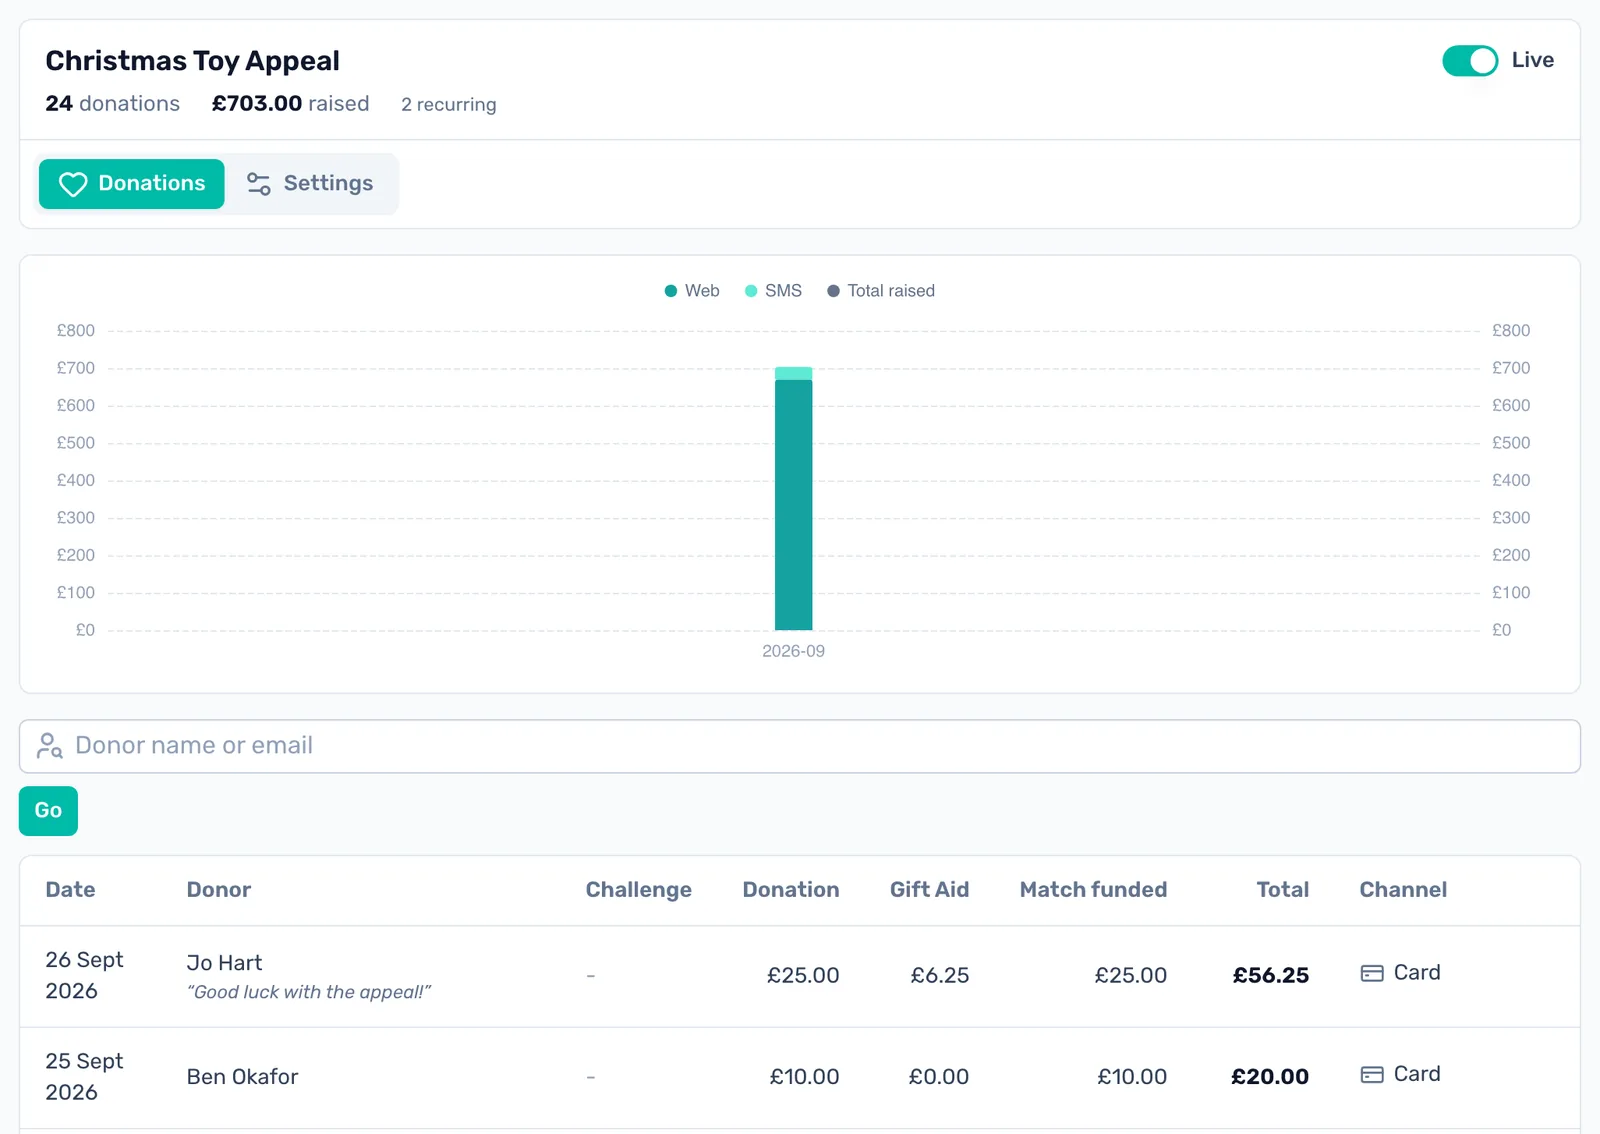Click the £6.25 Gift Aid value
The width and height of the screenshot is (1600, 1134).
pos(940,976)
